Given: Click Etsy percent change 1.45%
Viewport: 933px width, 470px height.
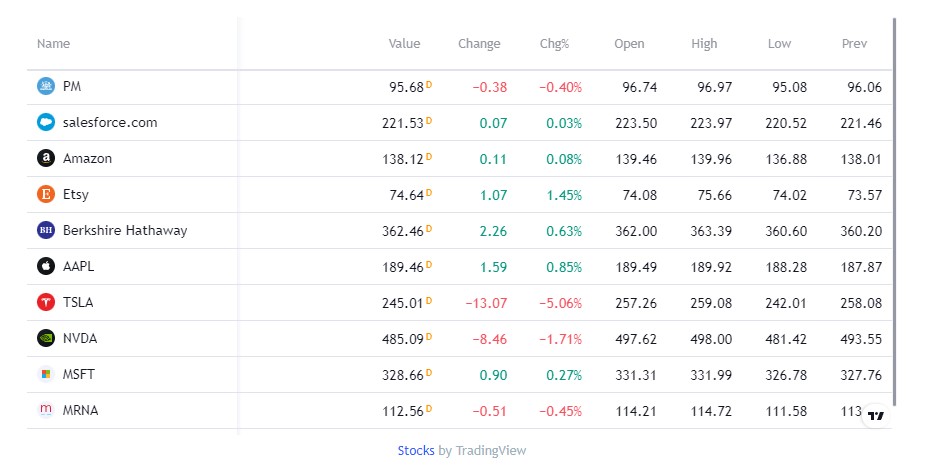Looking at the screenshot, I should point(564,195).
